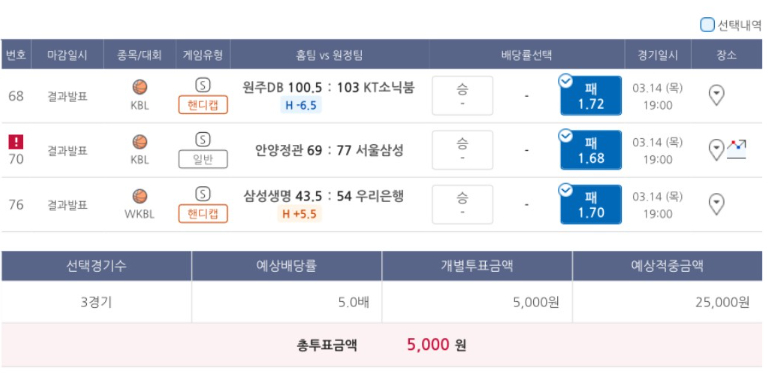Click 일반 game type tag
Image resolution: width=773 pixels, height=382 pixels.
tap(203, 159)
